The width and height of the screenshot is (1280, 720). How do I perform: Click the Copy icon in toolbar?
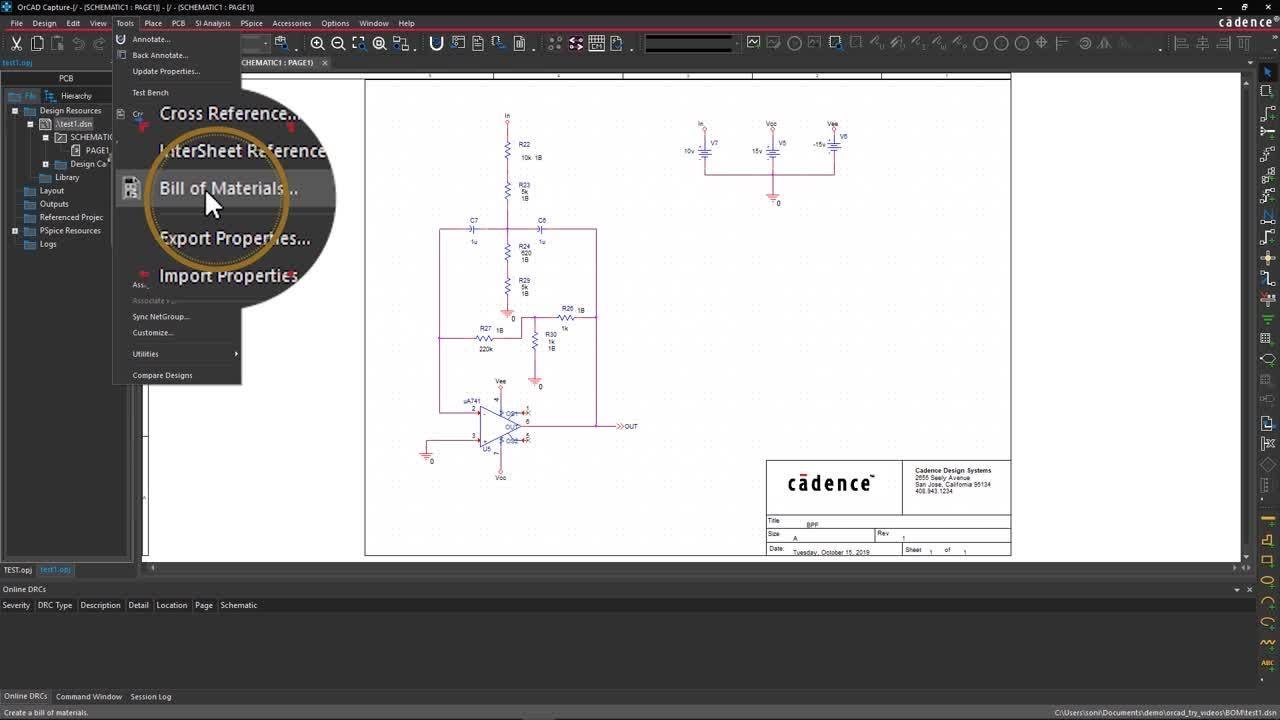click(37, 43)
